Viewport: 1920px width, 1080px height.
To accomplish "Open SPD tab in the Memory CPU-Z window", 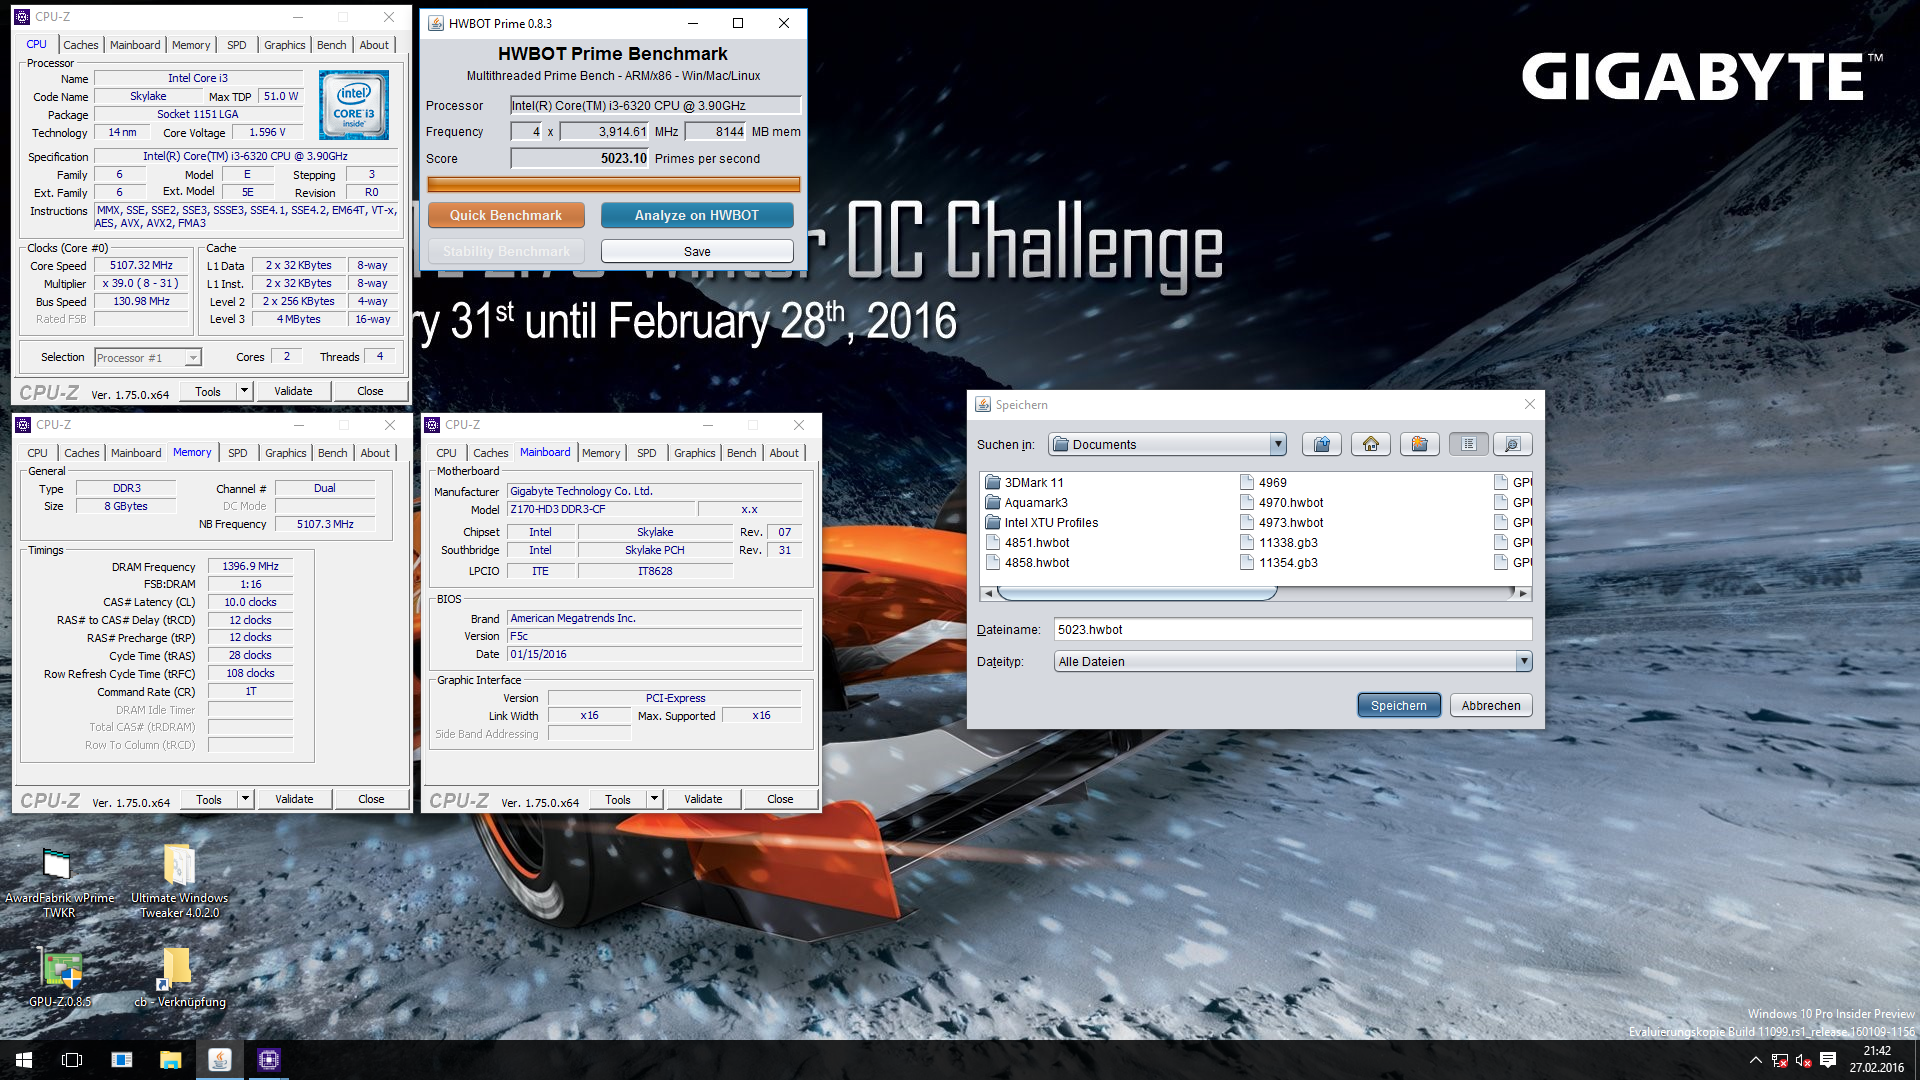I will pos(237,453).
